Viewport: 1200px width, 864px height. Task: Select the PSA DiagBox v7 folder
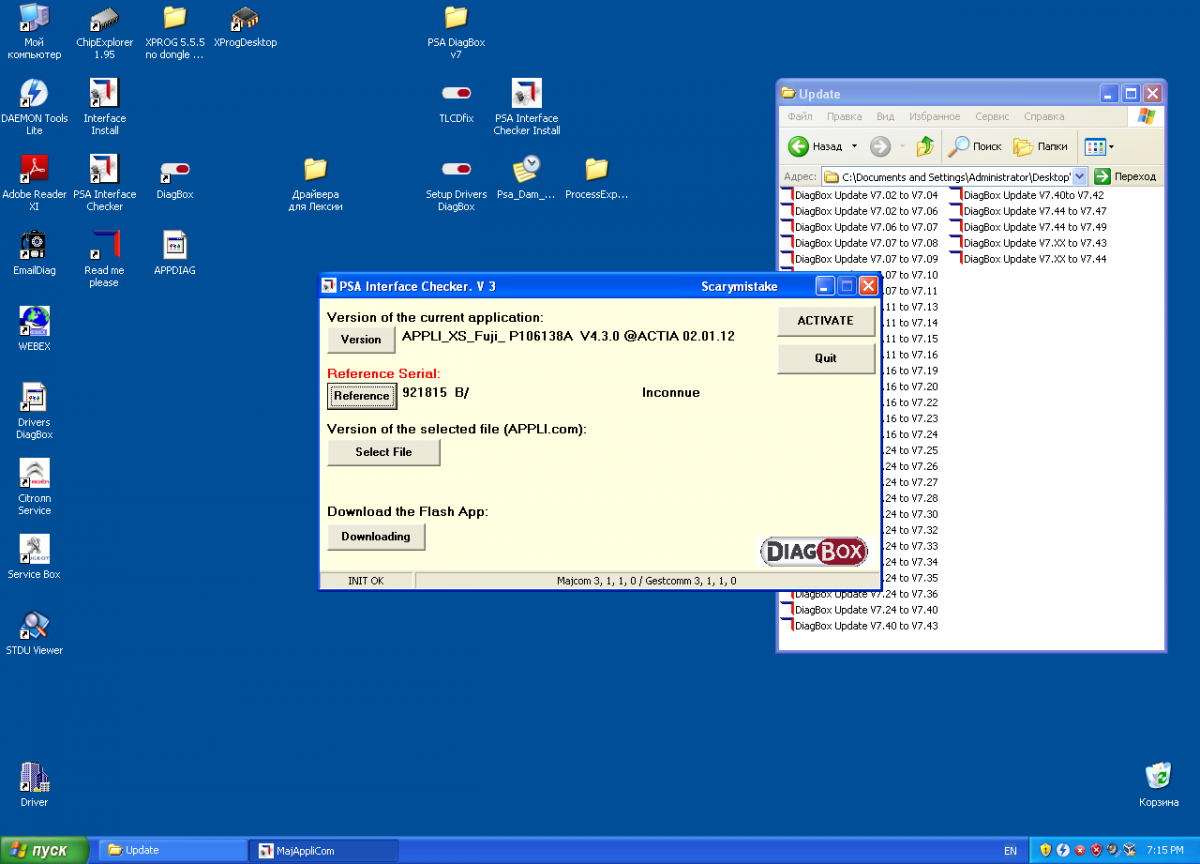[x=456, y=18]
